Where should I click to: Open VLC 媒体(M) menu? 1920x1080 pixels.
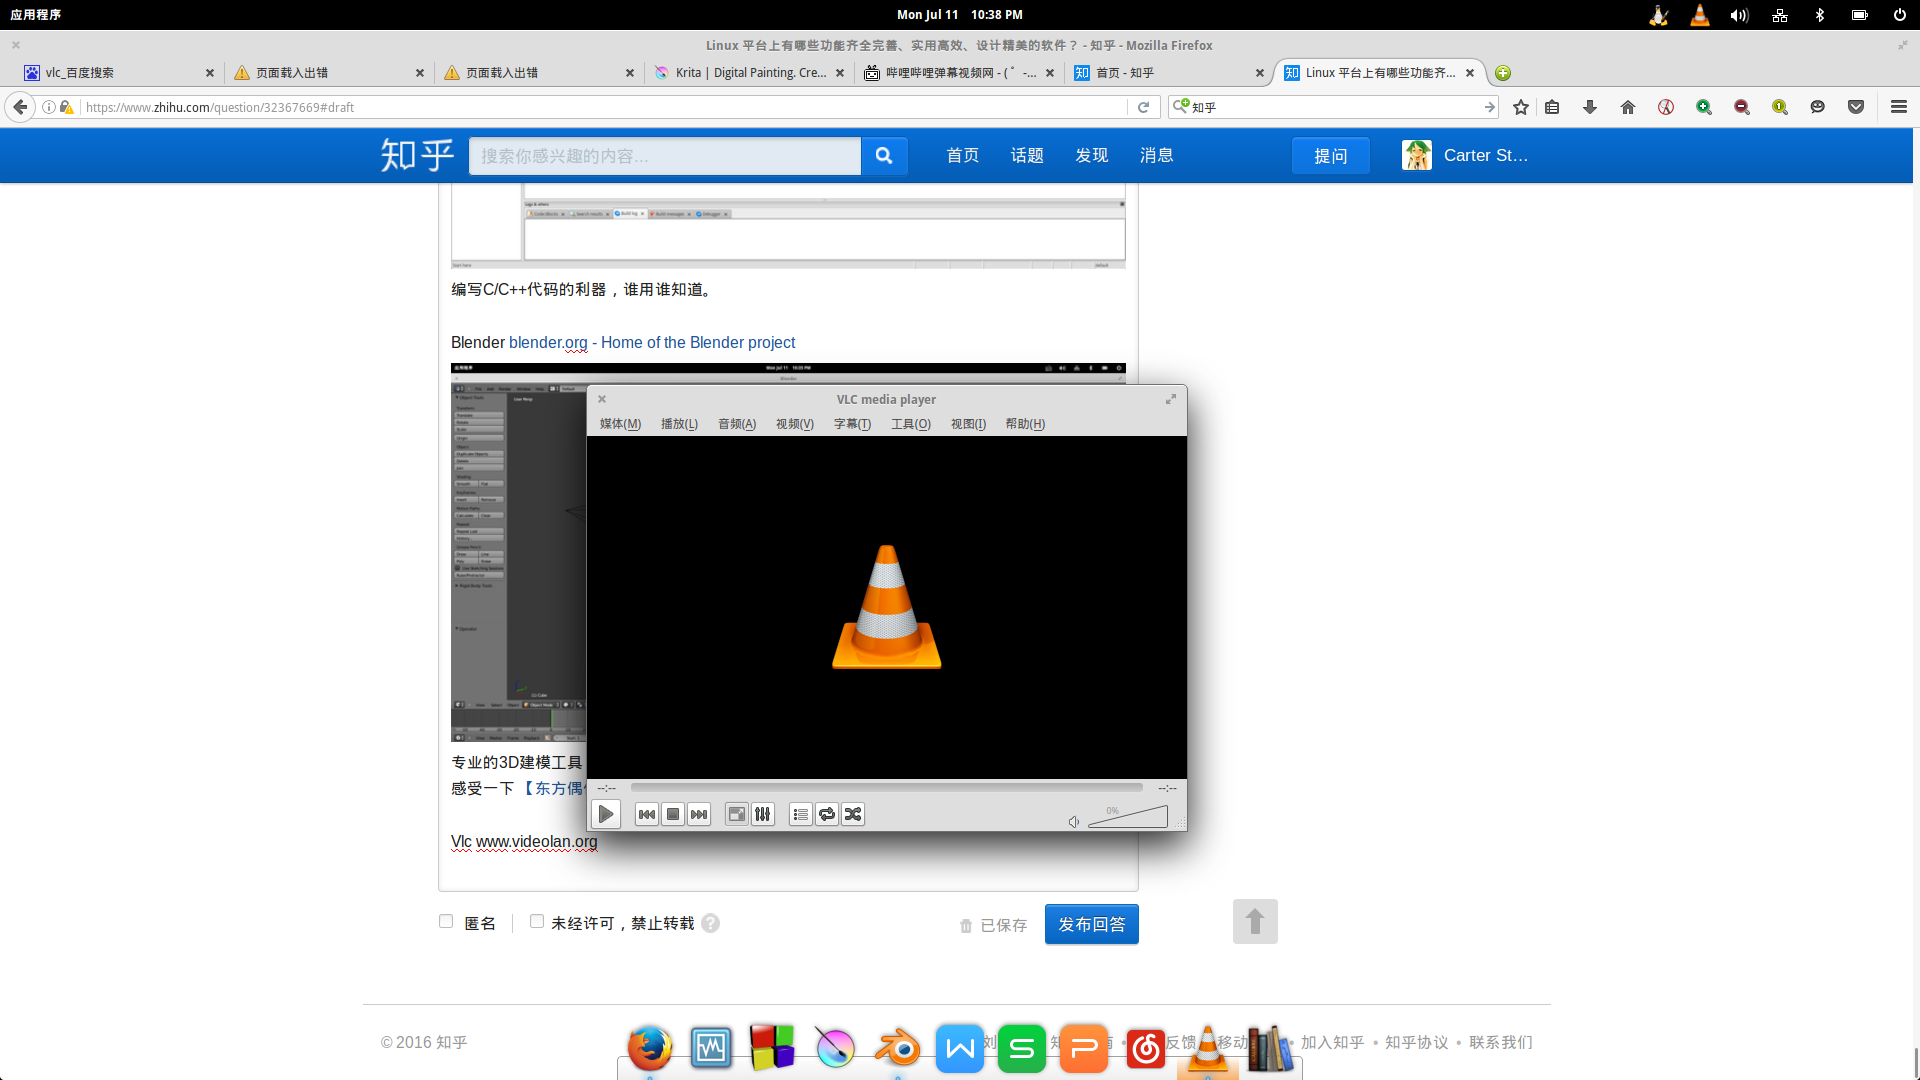coord(620,424)
